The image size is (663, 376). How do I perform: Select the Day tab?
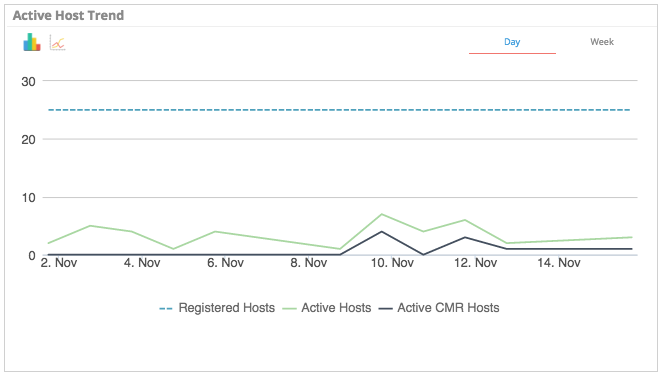512,42
